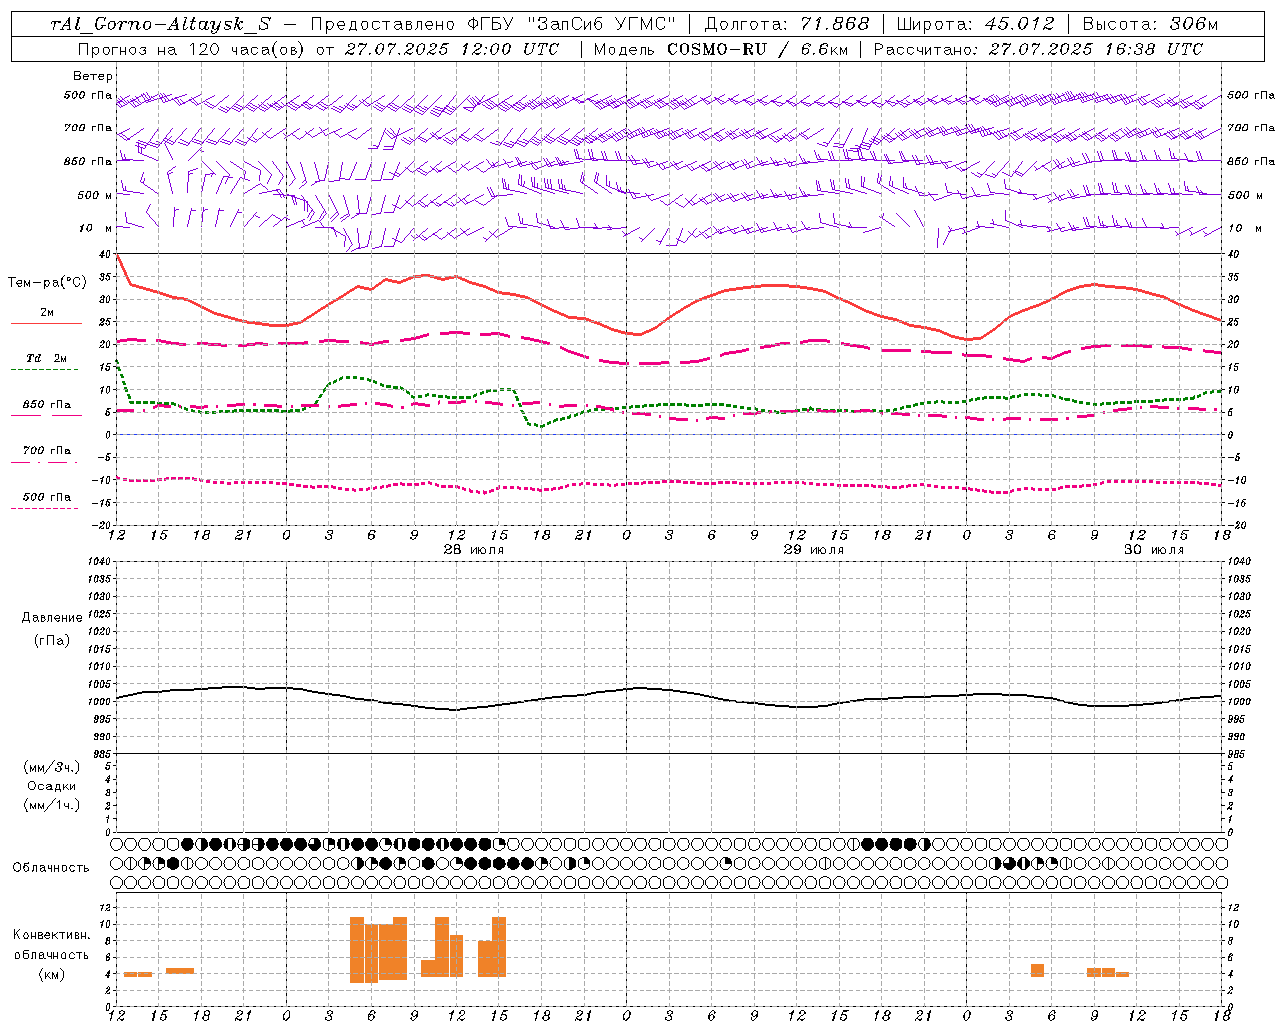Click the date label 29 июля

[814, 550]
